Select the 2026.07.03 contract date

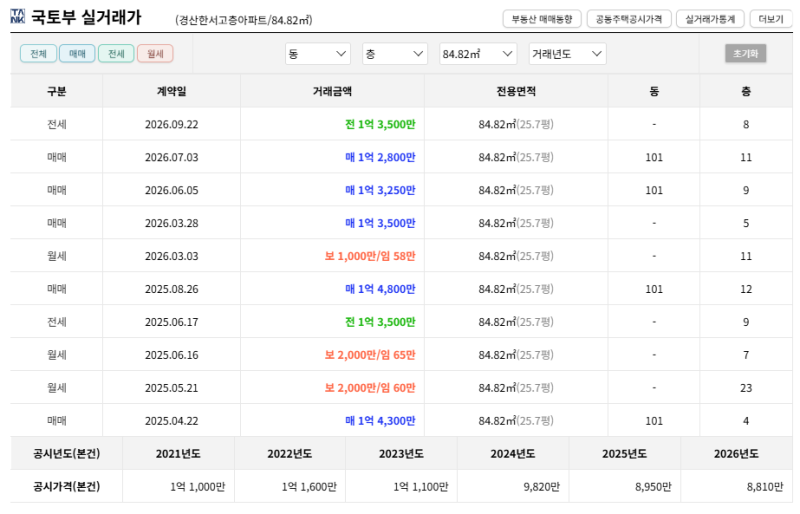coord(171,157)
